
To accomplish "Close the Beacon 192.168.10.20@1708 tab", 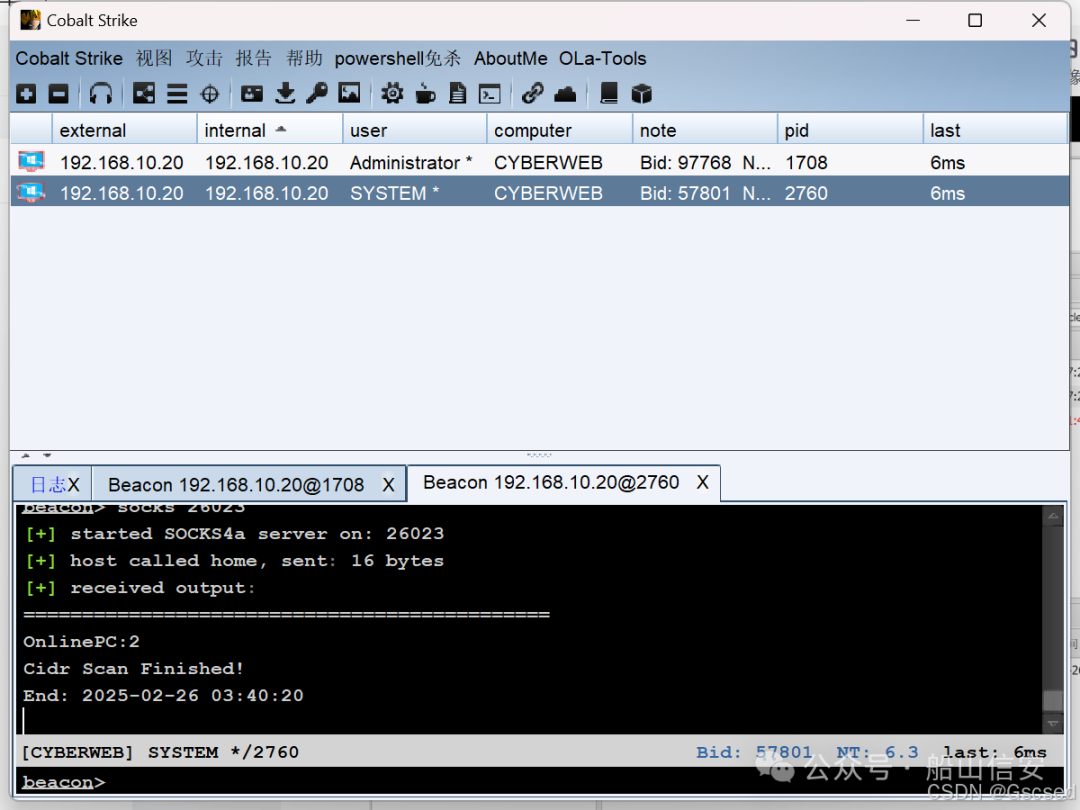I will click(x=388, y=485).
